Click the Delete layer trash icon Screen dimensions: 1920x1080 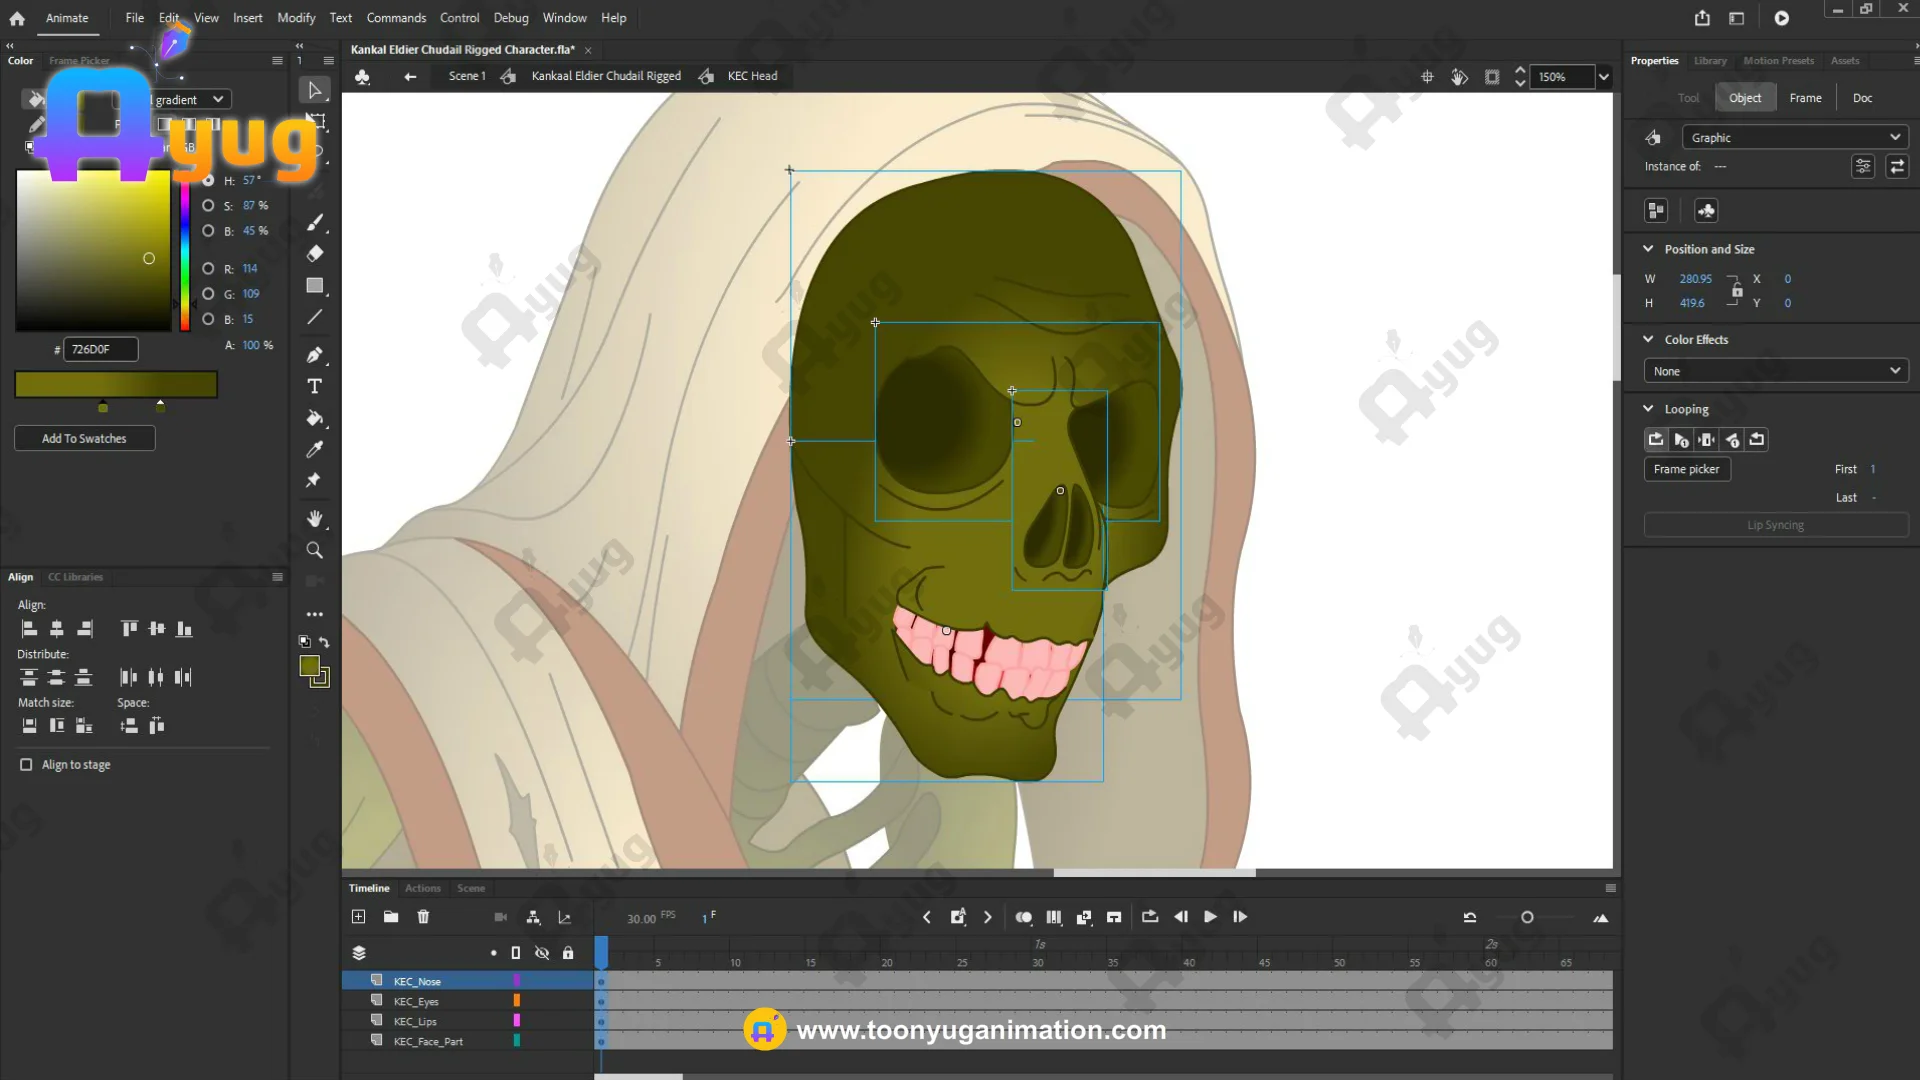coord(423,917)
